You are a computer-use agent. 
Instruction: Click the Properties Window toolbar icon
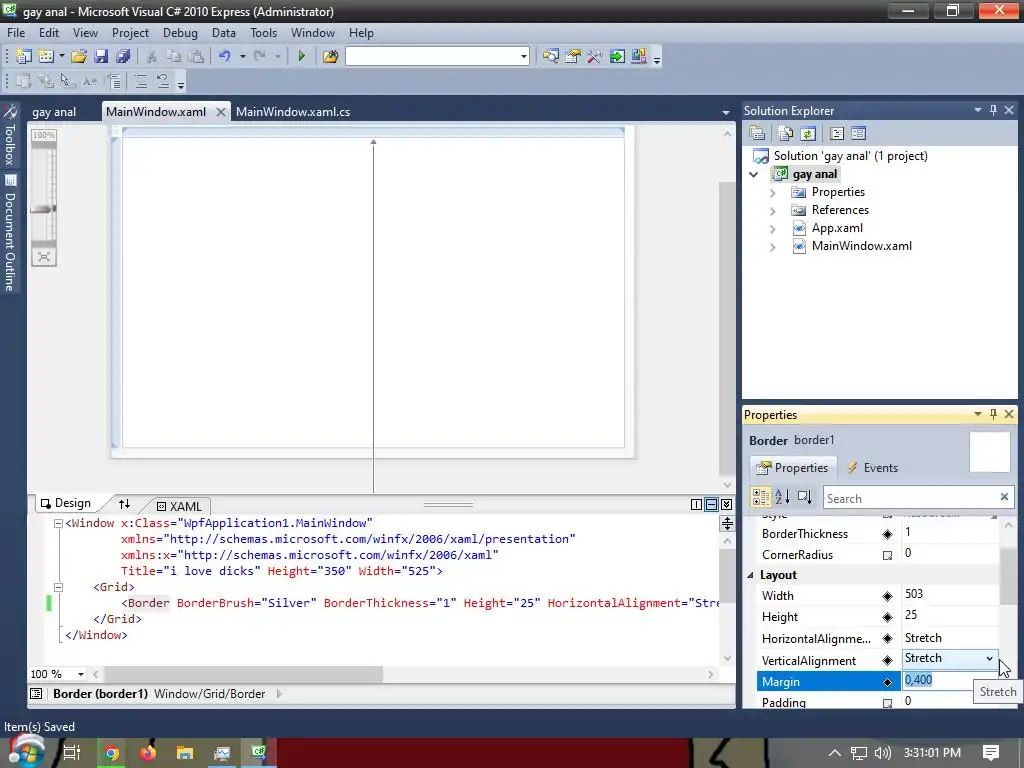(x=573, y=56)
